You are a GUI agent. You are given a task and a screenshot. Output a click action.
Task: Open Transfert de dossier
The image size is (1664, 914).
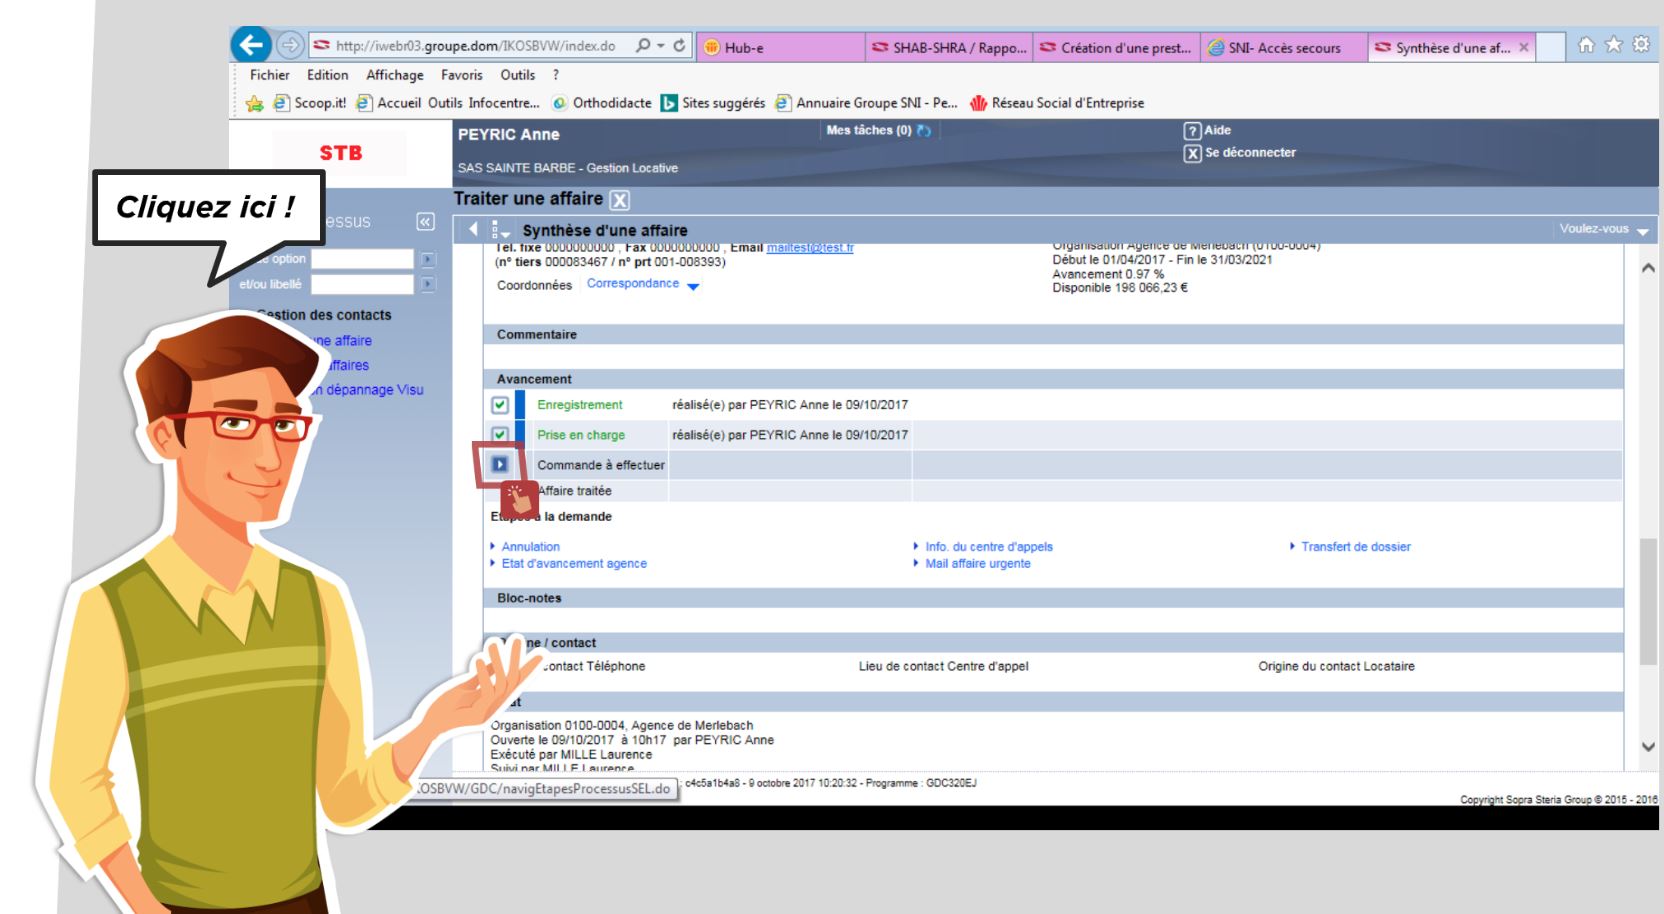point(1355,546)
